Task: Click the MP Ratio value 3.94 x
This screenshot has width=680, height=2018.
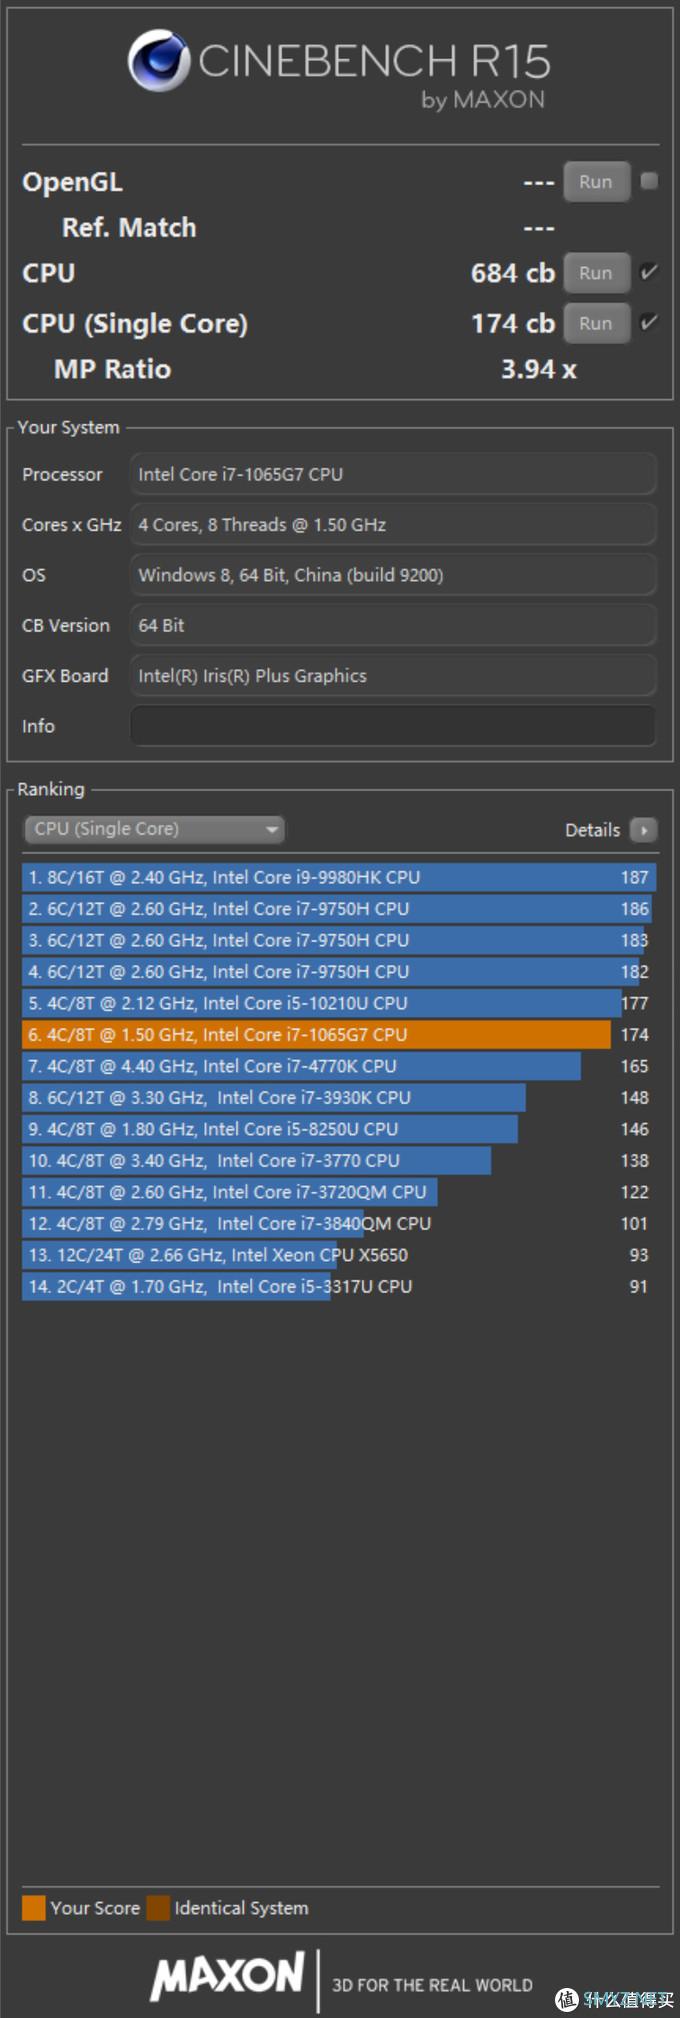Action: [x=538, y=369]
